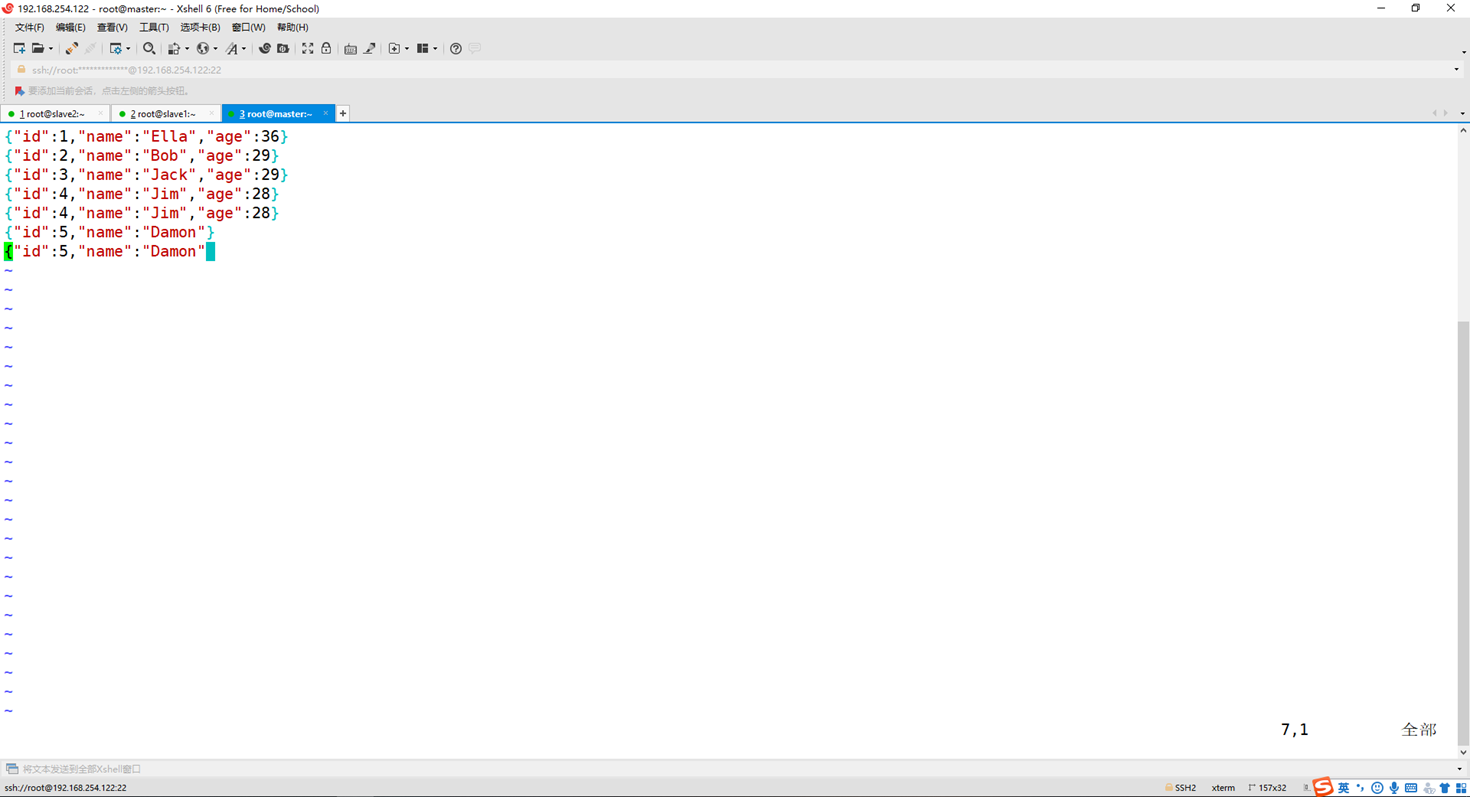Click the Xmanager toolbar icon next to Xftp

pyautogui.click(x=283, y=48)
